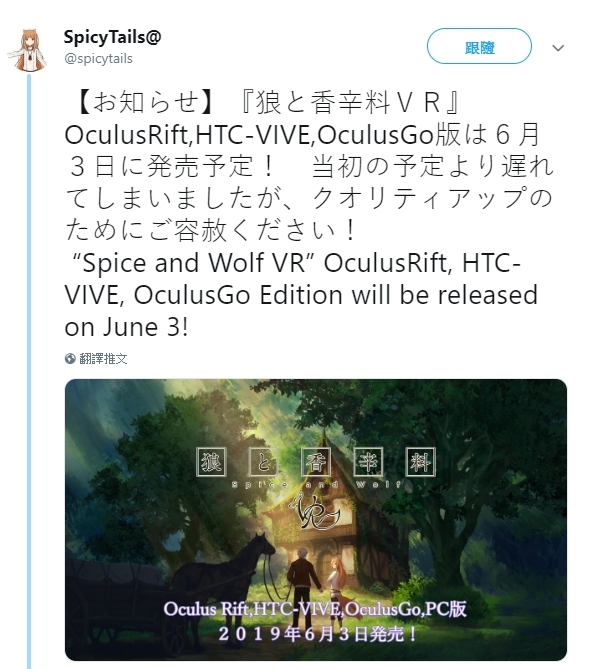Click the English "Spice and Wolf VR" tweet text

(301, 295)
